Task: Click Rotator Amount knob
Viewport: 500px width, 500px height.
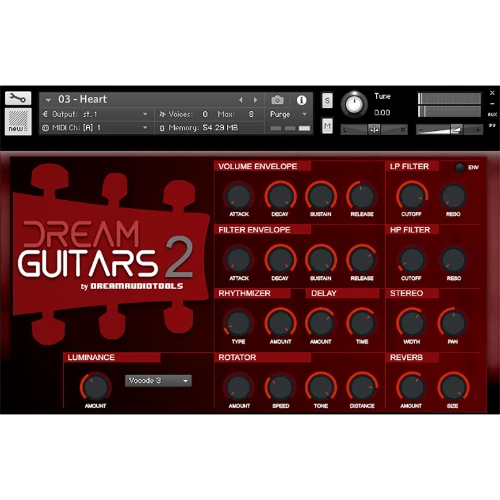Action: (239, 387)
